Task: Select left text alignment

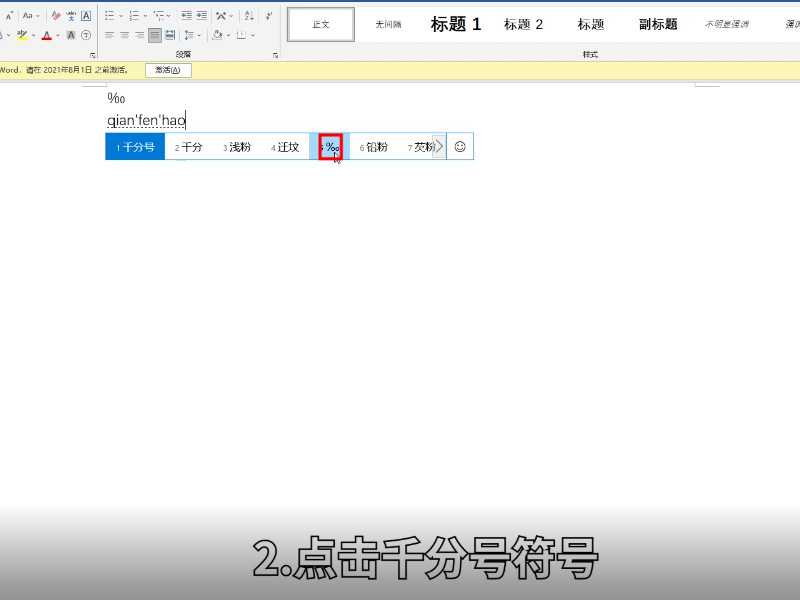Action: point(109,35)
